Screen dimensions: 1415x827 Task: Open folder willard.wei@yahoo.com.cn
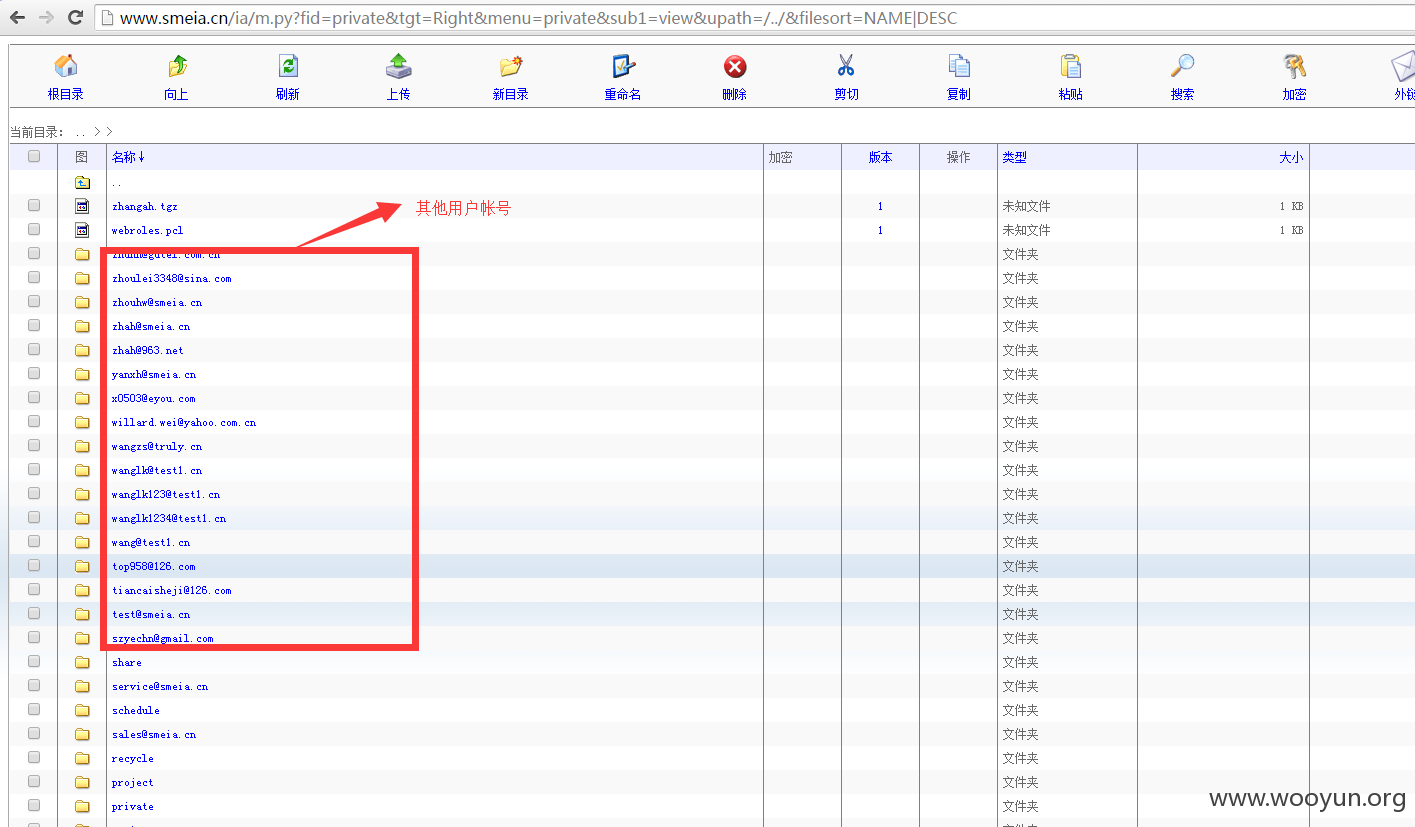tap(184, 422)
